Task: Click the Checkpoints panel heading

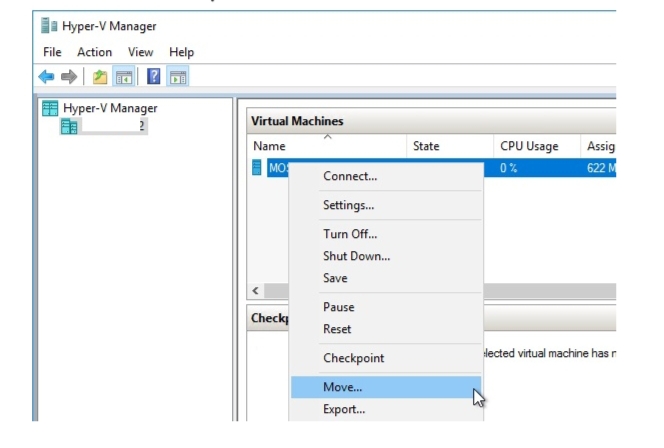Action: coord(269,318)
